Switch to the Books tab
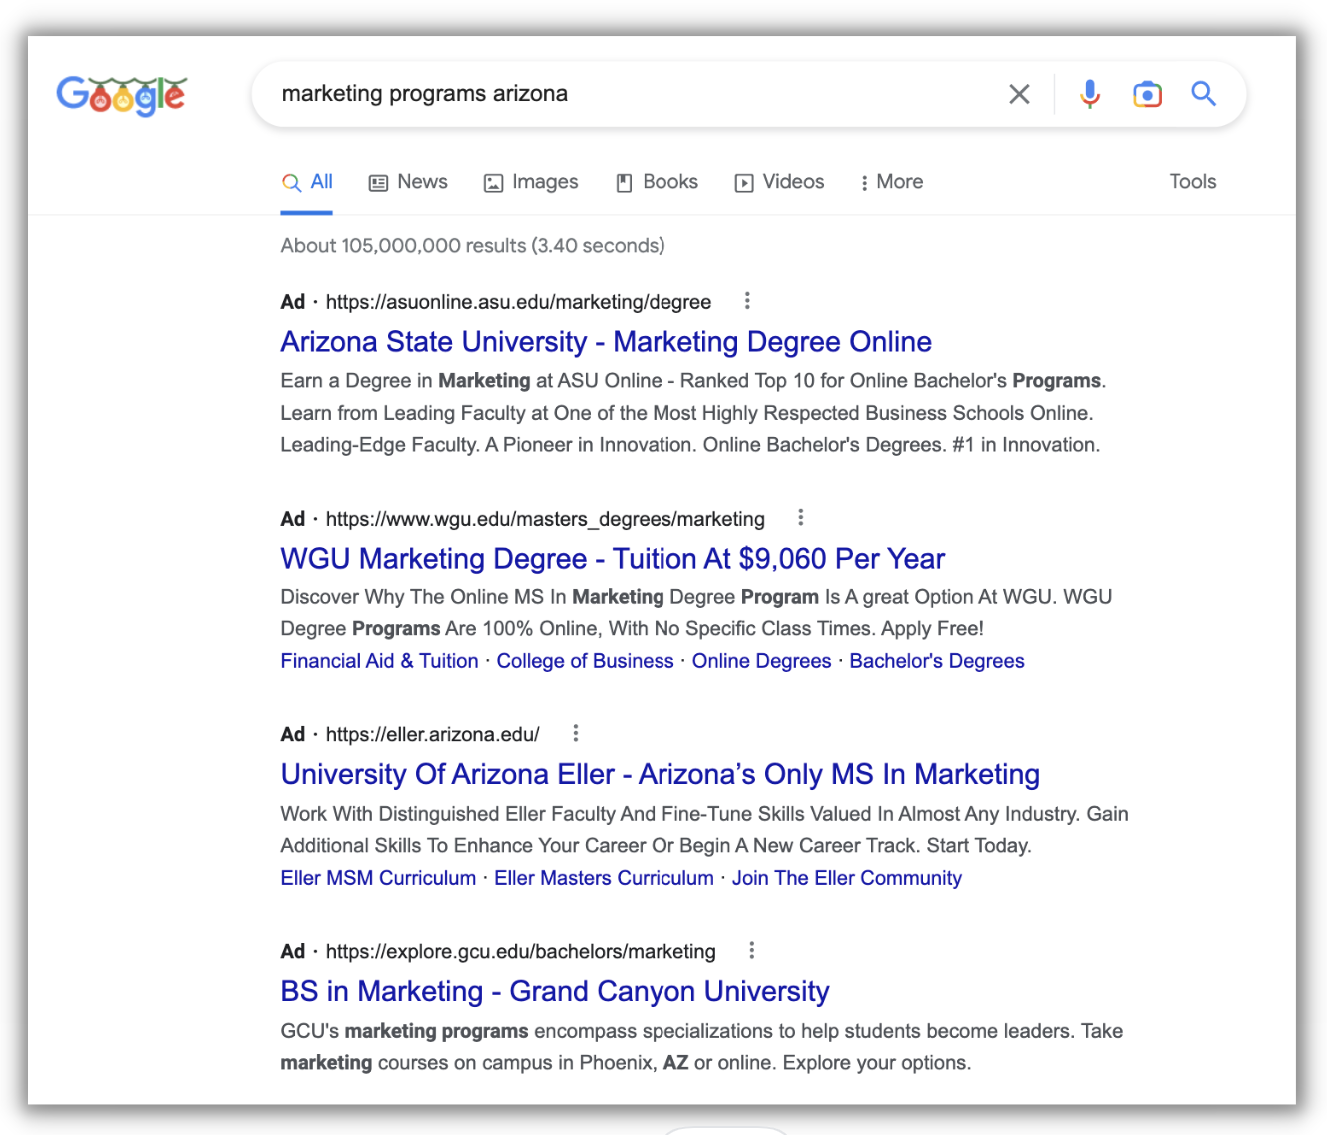This screenshot has height=1135, width=1327. click(x=657, y=182)
